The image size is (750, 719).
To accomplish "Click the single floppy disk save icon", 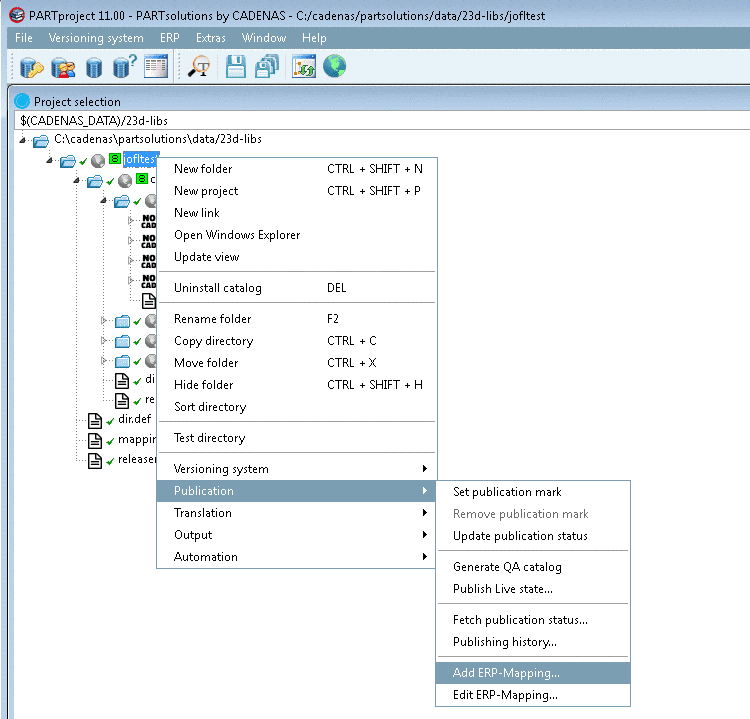I will tap(235, 67).
